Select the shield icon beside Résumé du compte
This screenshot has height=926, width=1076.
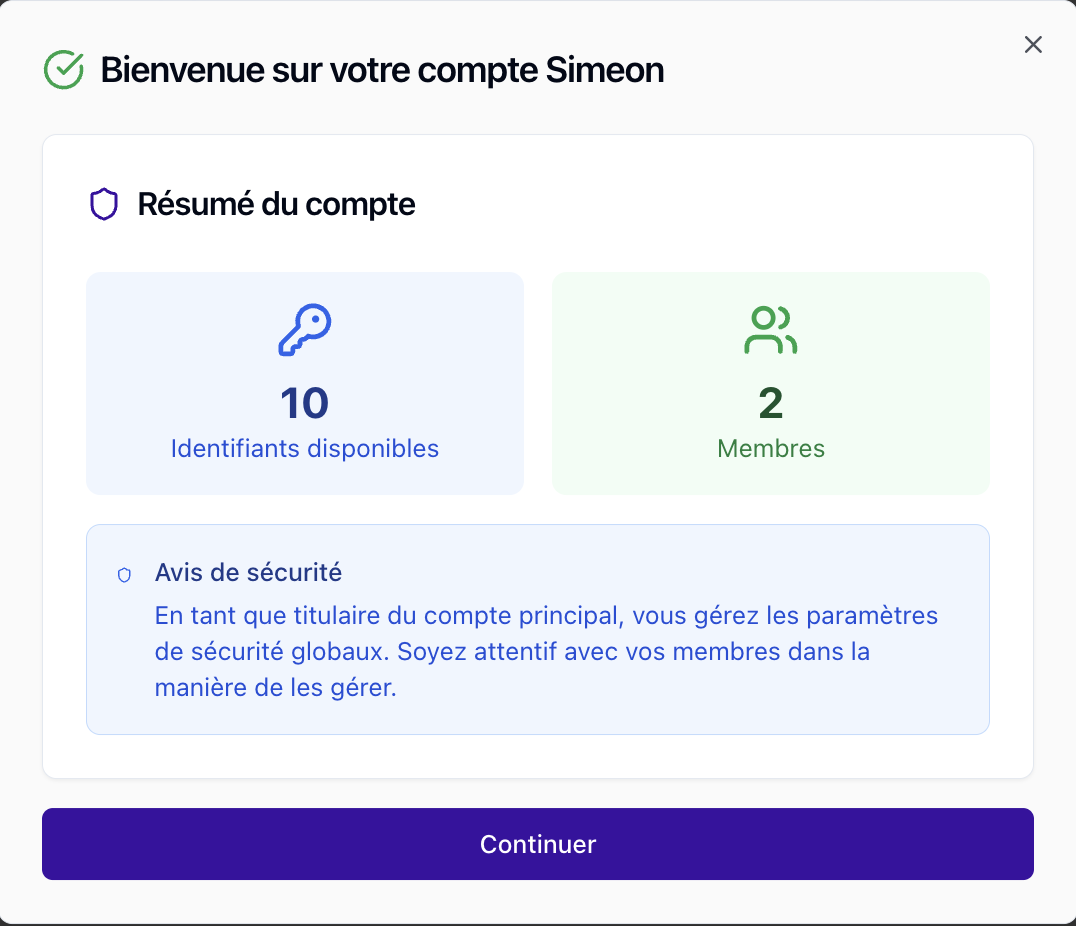104,204
